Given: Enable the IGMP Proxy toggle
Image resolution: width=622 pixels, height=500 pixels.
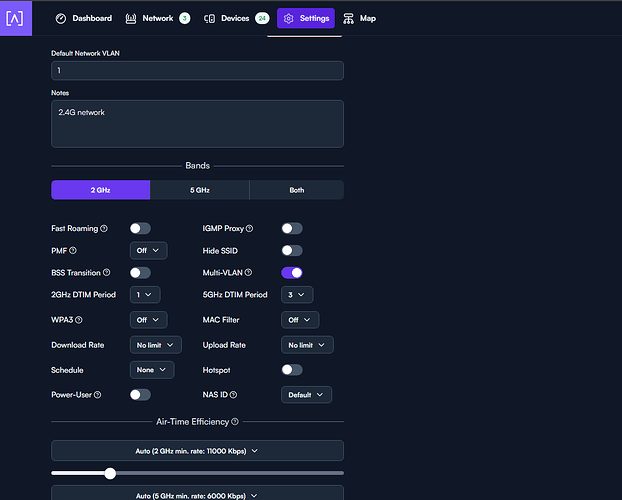Looking at the screenshot, I should pyautogui.click(x=292, y=228).
